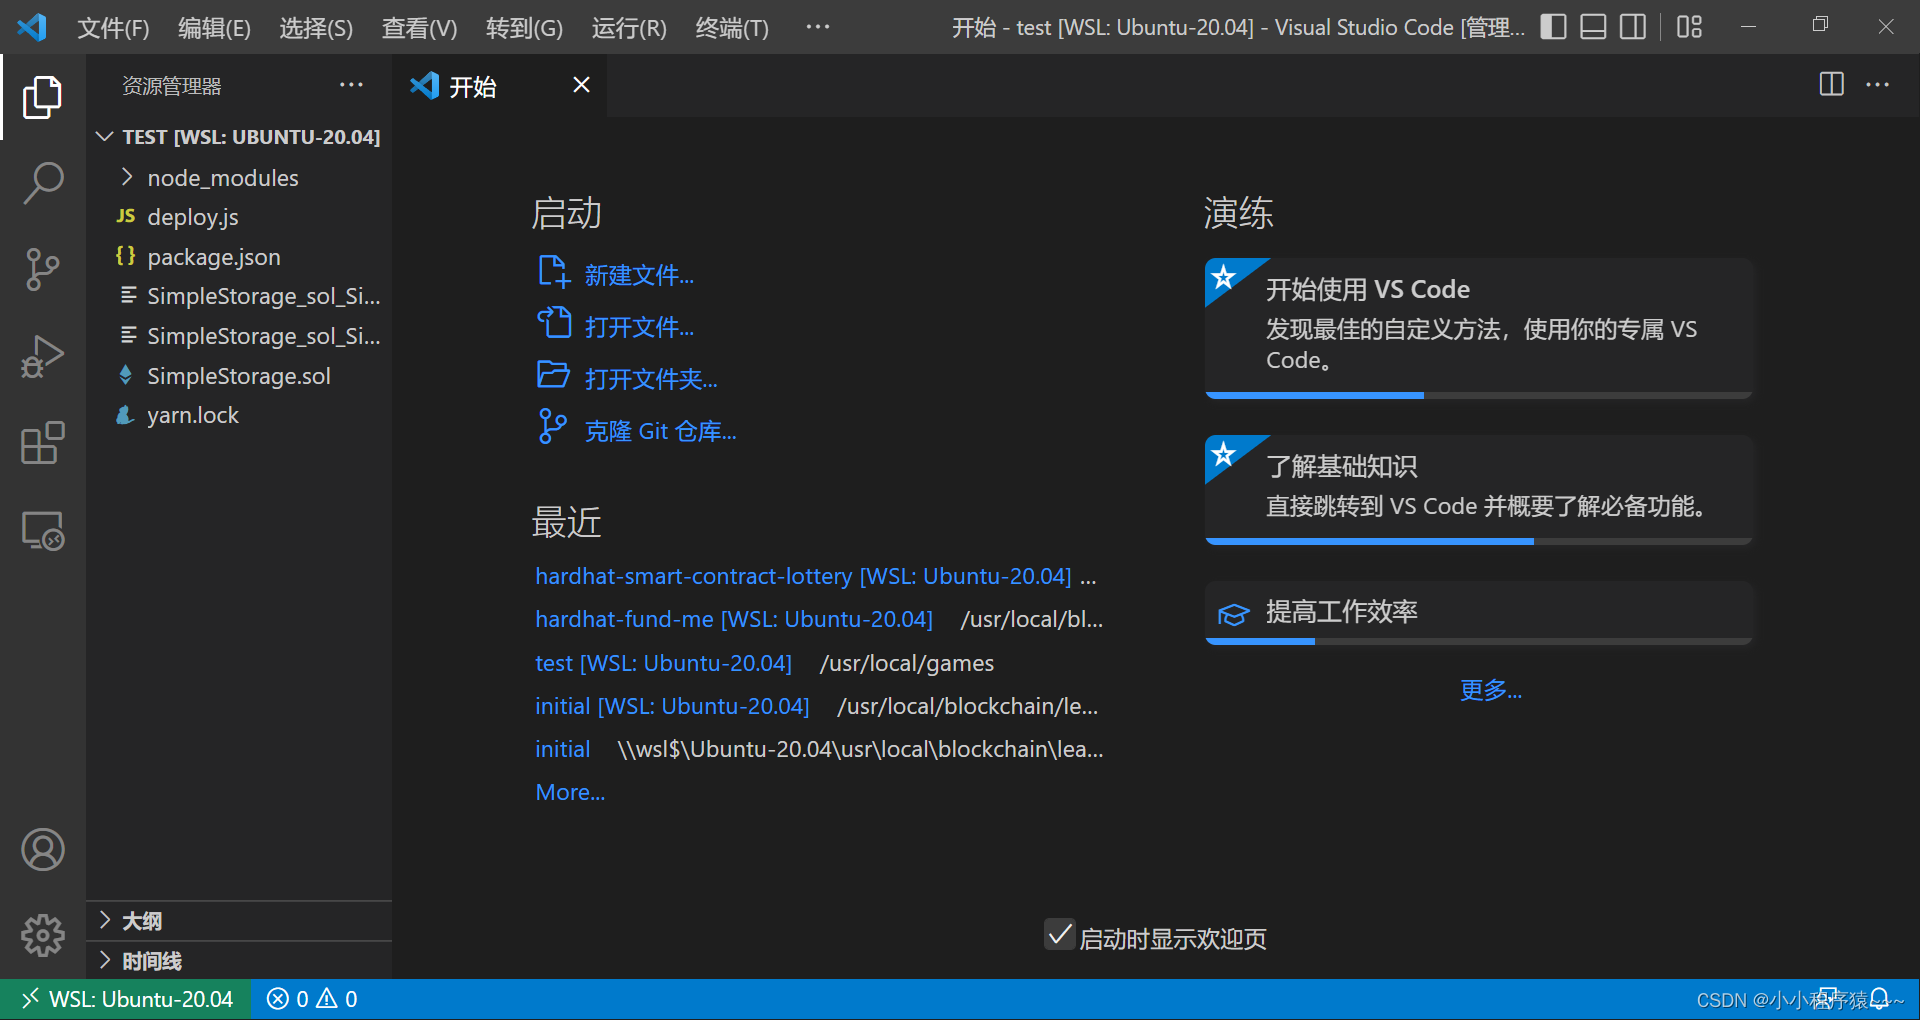Expand the node_modules folder
Image resolution: width=1920 pixels, height=1020 pixels.
pyautogui.click(x=240, y=178)
